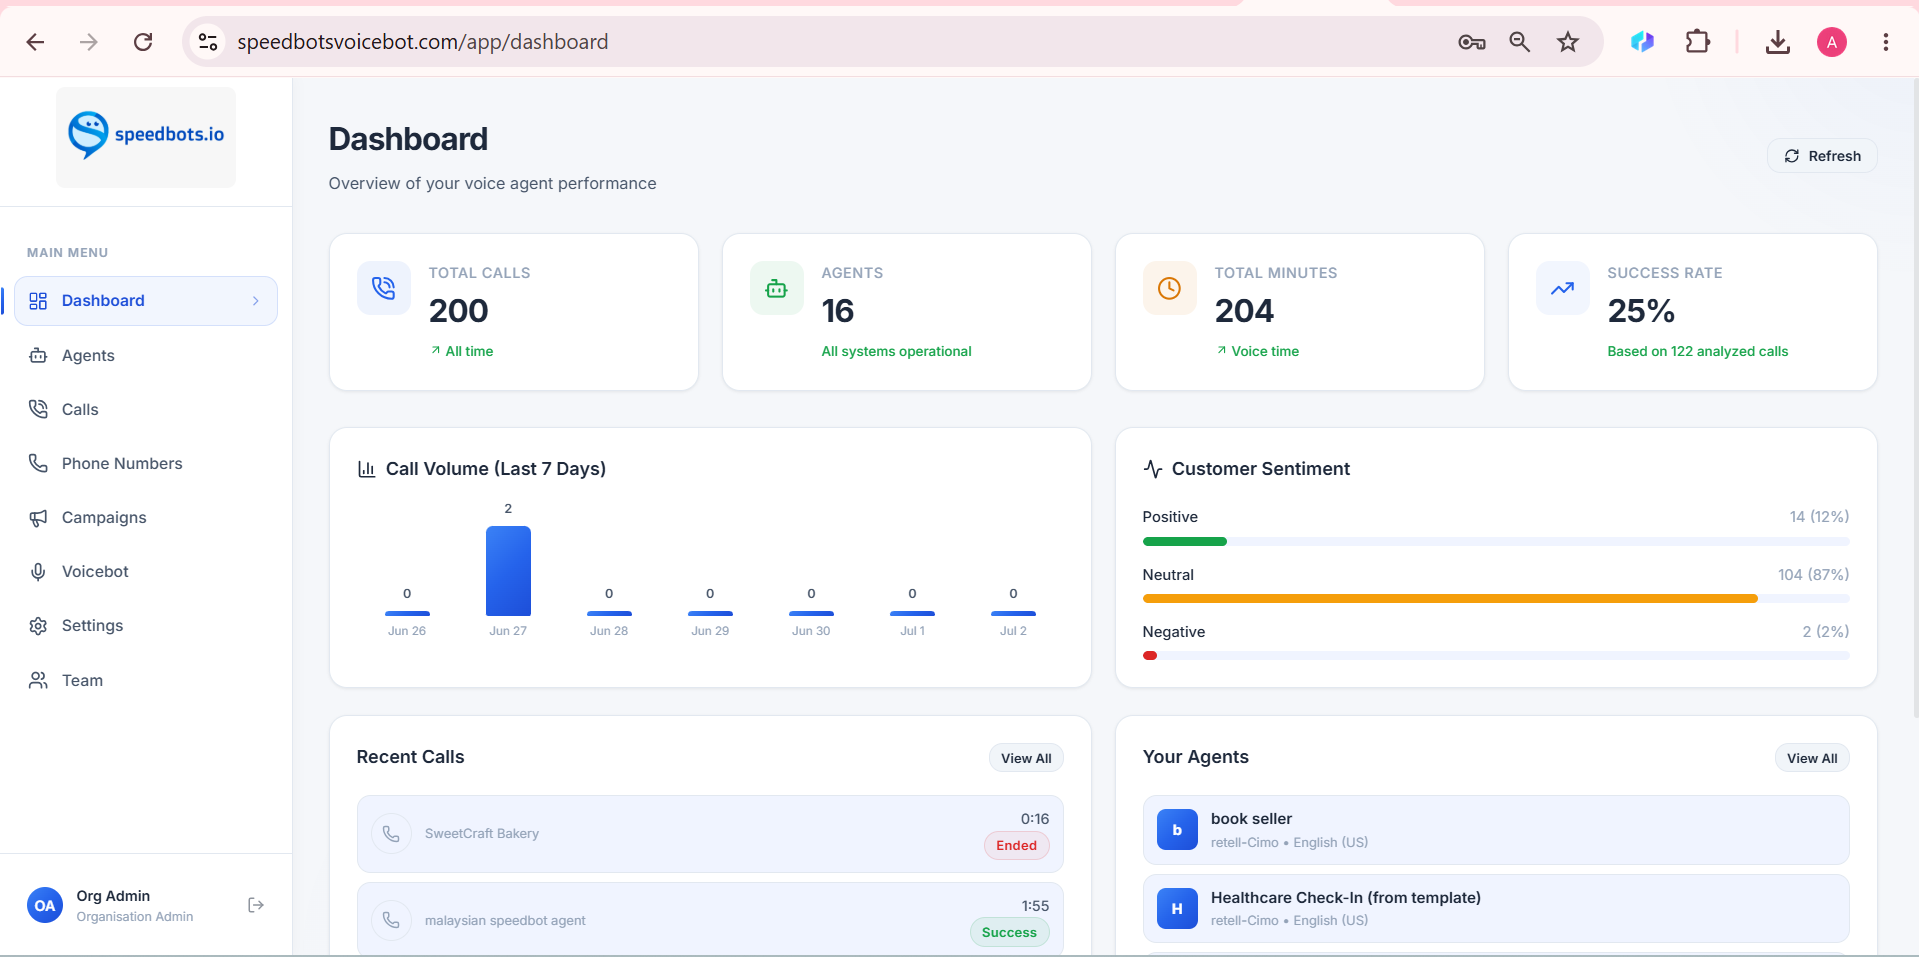Open the Chrome three-dot menu

click(x=1885, y=42)
